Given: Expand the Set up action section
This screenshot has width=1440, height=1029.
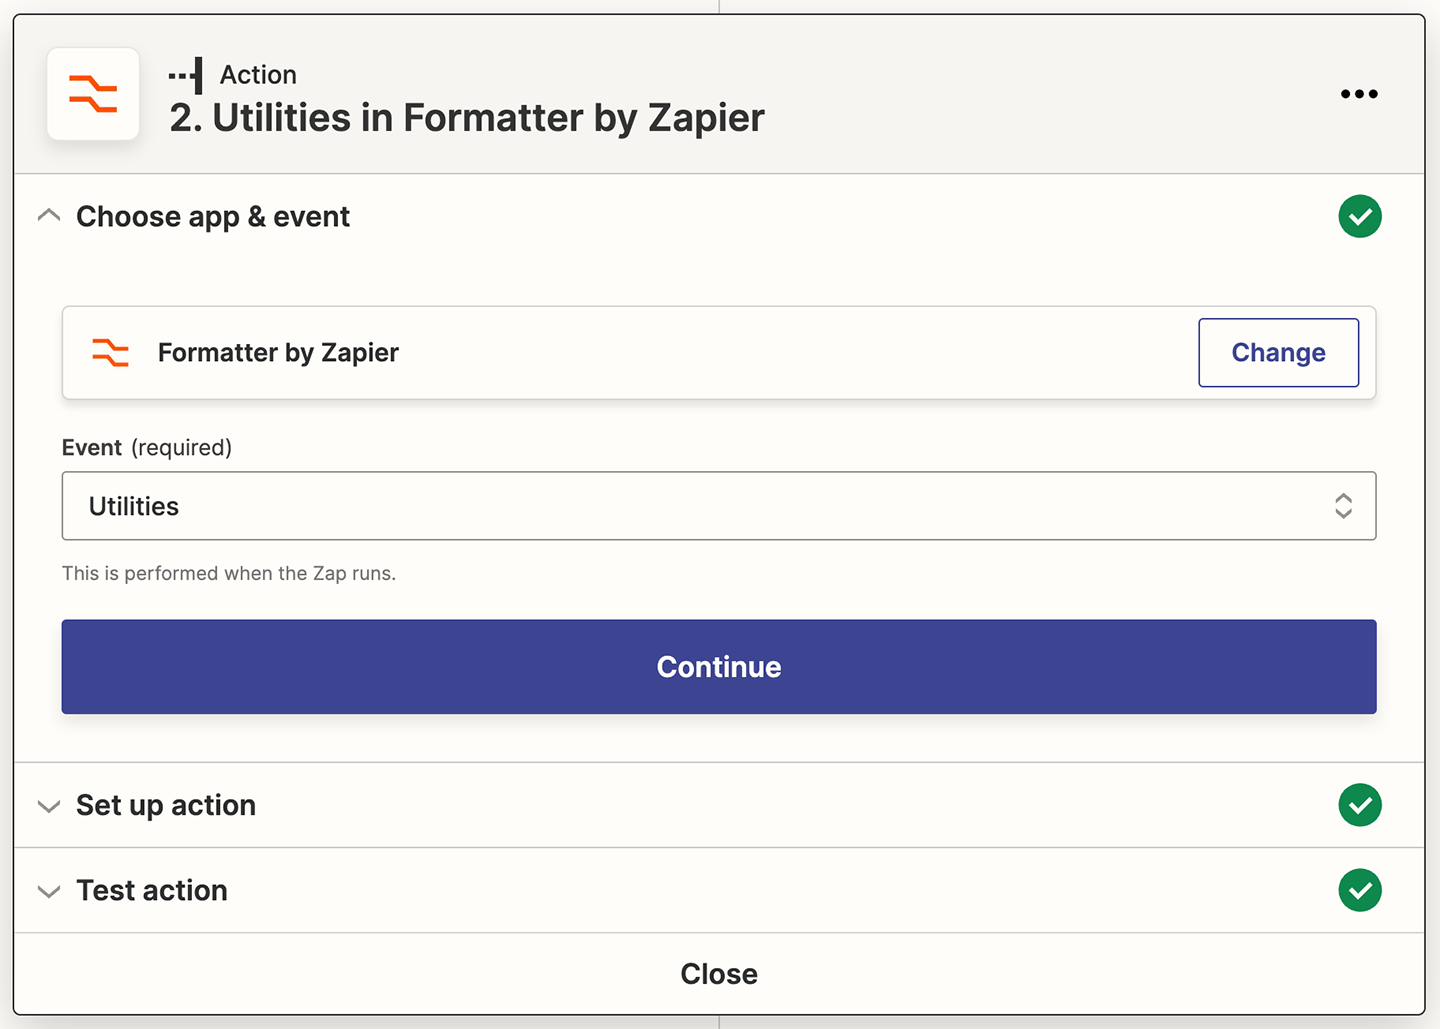Looking at the screenshot, I should pyautogui.click(x=49, y=806).
